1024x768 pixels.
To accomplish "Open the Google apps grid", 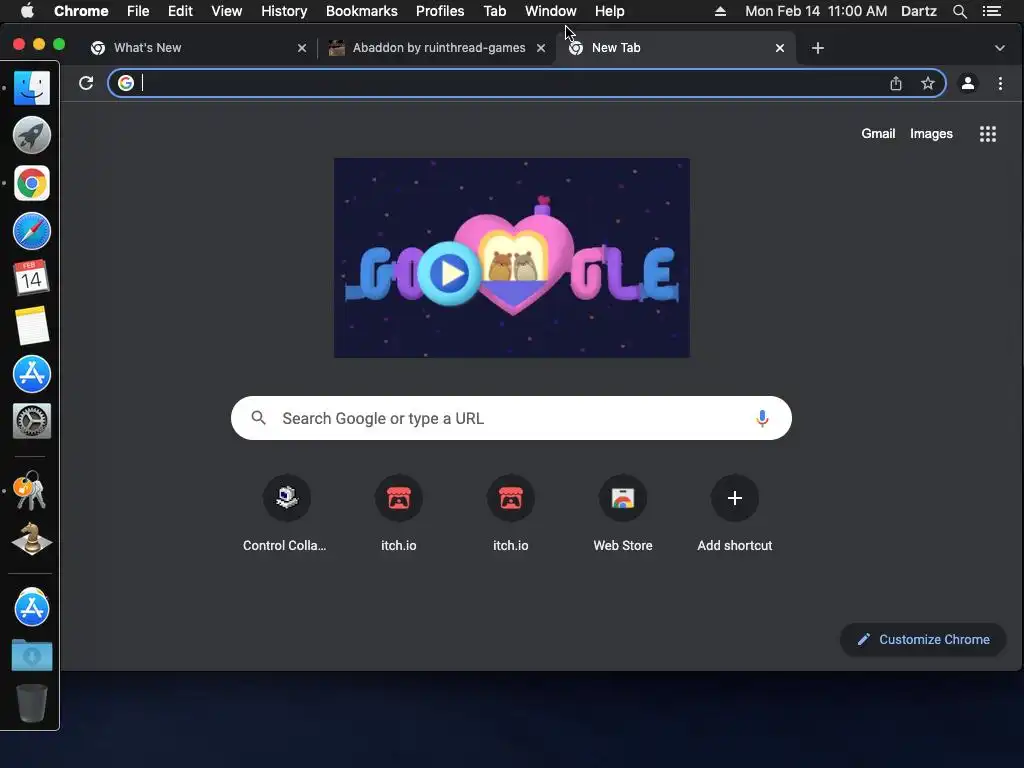I will [x=988, y=134].
